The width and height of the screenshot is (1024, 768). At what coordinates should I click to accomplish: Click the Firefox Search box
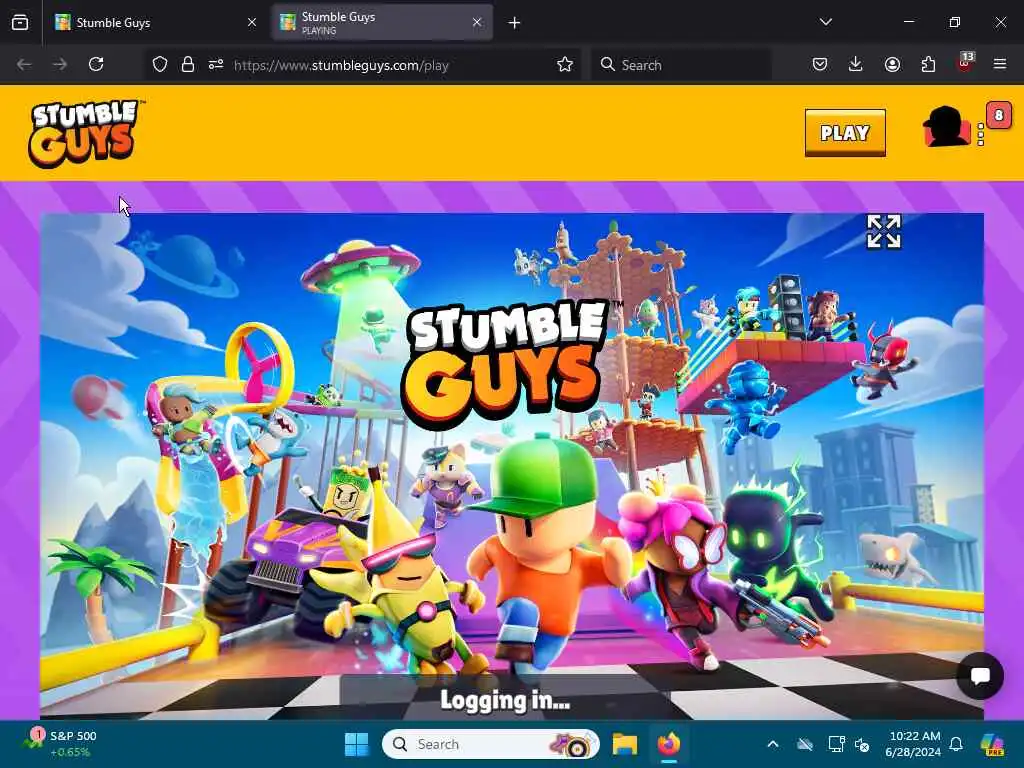[x=681, y=65]
